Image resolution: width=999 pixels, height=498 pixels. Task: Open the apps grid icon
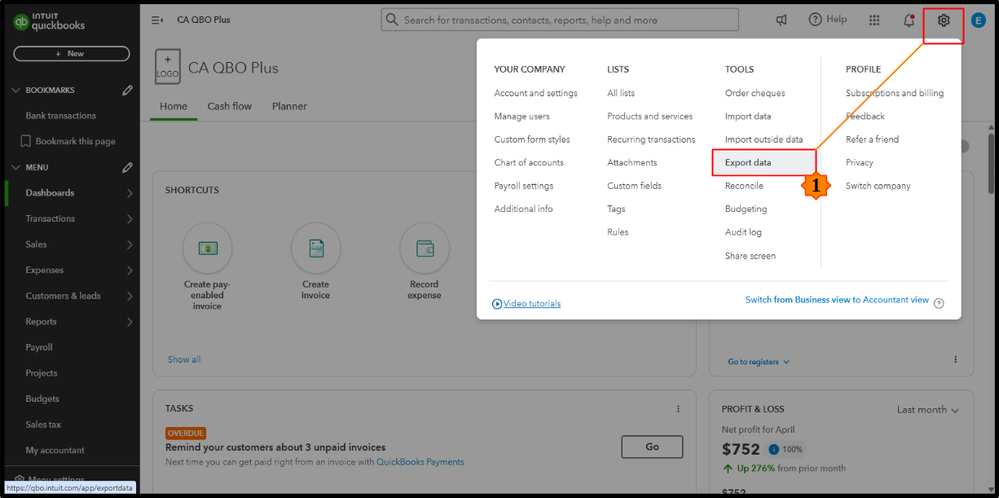point(875,20)
